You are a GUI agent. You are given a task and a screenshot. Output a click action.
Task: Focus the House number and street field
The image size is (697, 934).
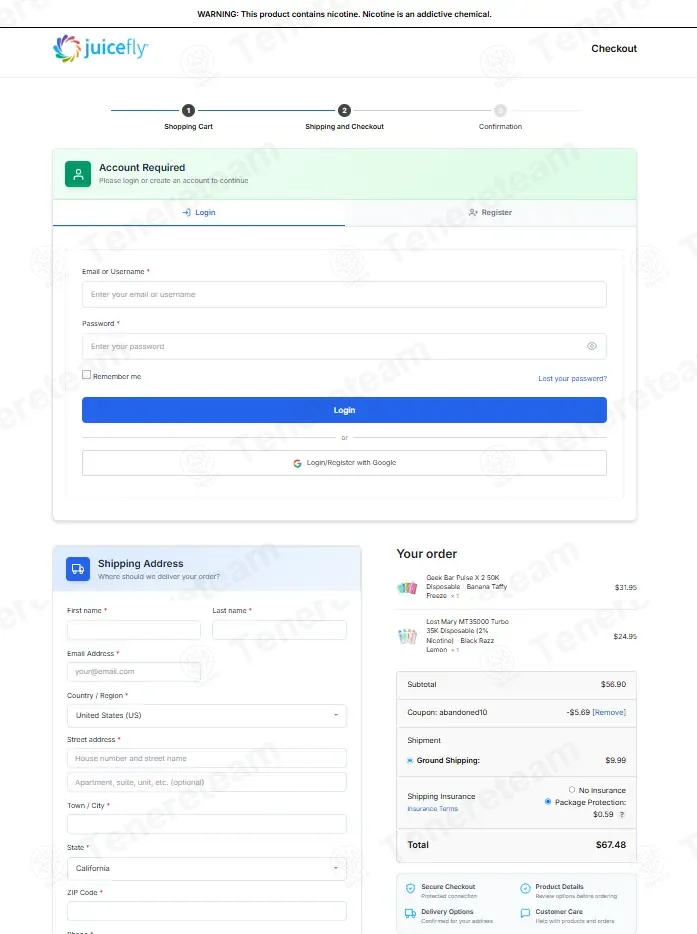(207, 758)
